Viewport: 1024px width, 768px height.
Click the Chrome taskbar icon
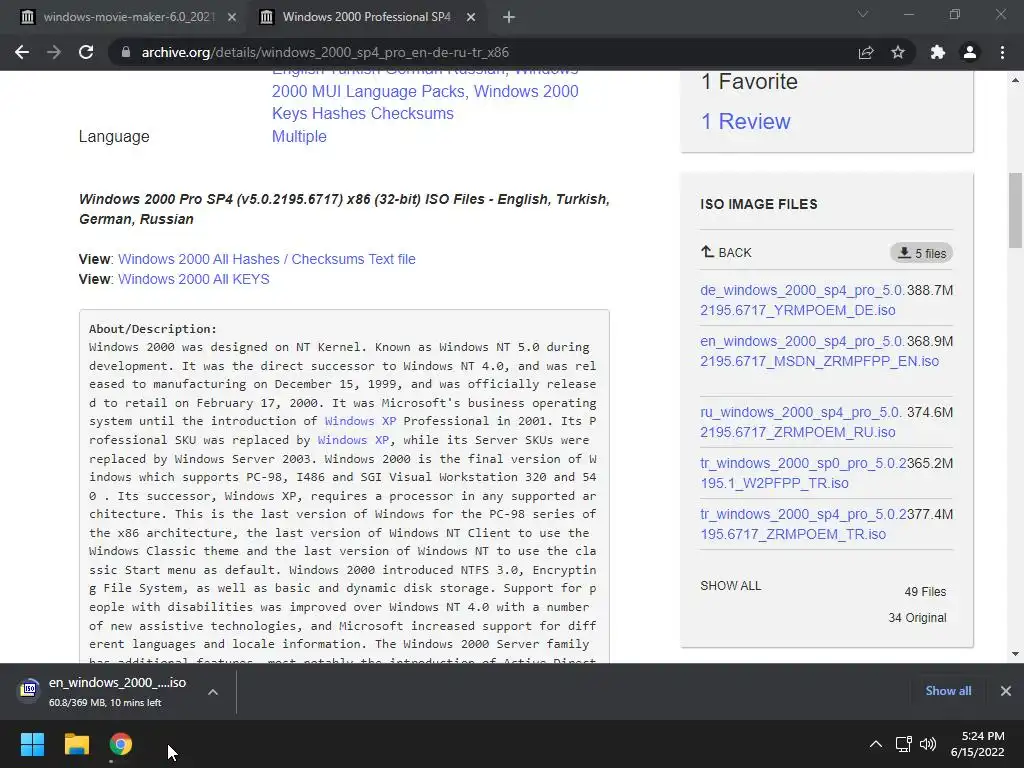(121, 744)
